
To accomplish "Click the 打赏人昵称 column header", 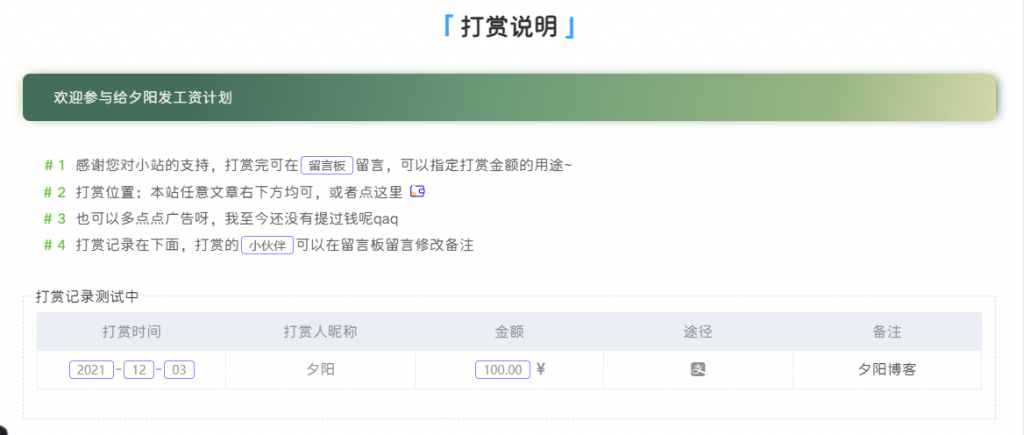I will tap(320, 332).
